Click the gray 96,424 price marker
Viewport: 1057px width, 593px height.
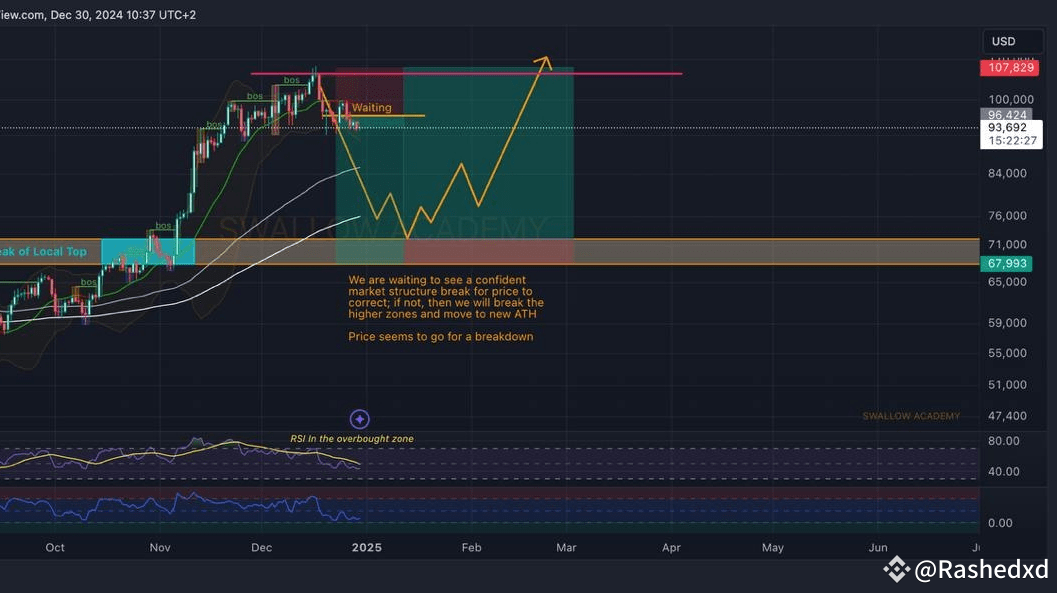[1010, 115]
